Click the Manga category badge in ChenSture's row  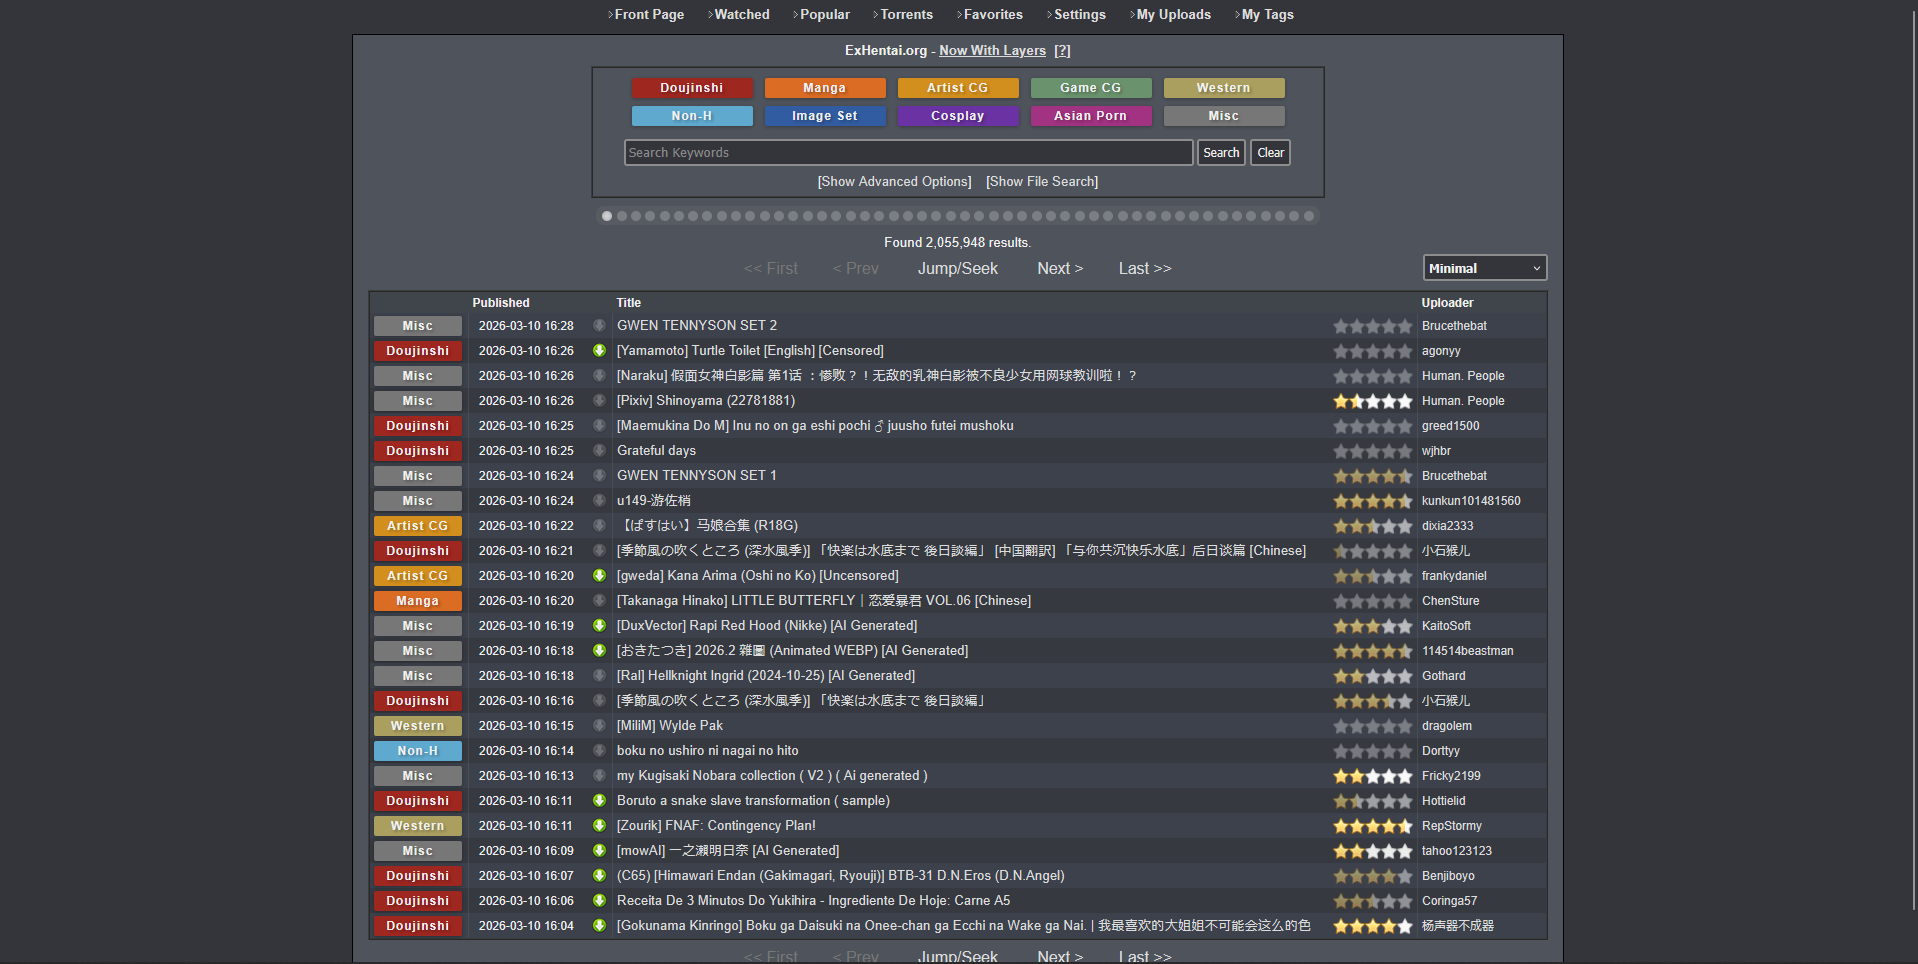418,601
